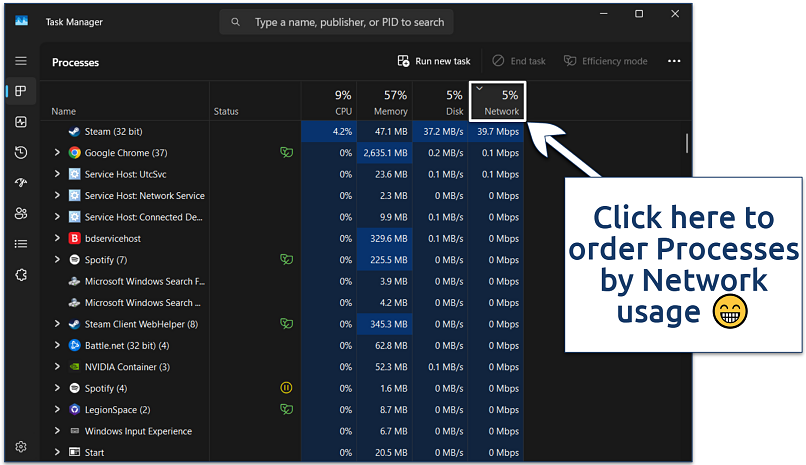Image resolution: width=806 pixels, height=465 pixels.
Task: Open Task Manager settings gear
Action: coord(21,447)
